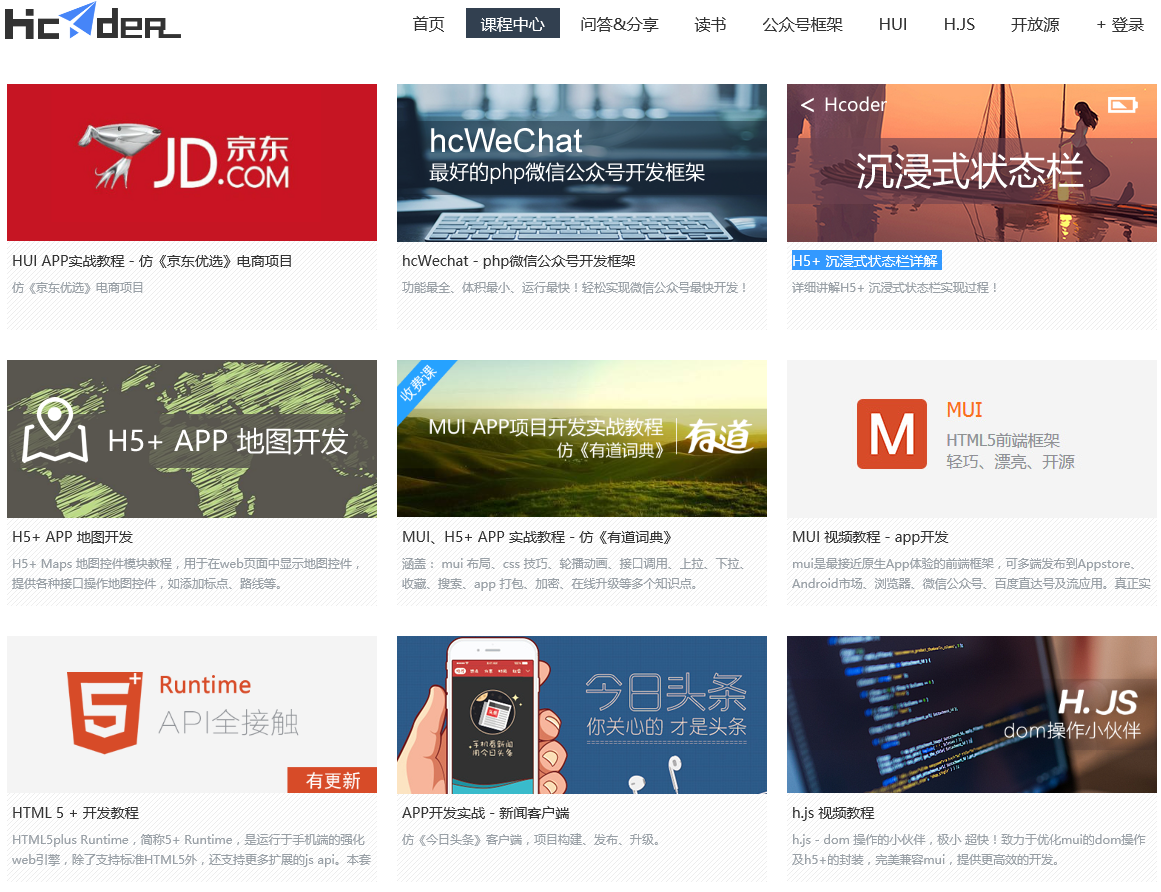The image size is (1161, 892).
Task: Select the 课程中心 menu tab
Action: click(x=512, y=24)
